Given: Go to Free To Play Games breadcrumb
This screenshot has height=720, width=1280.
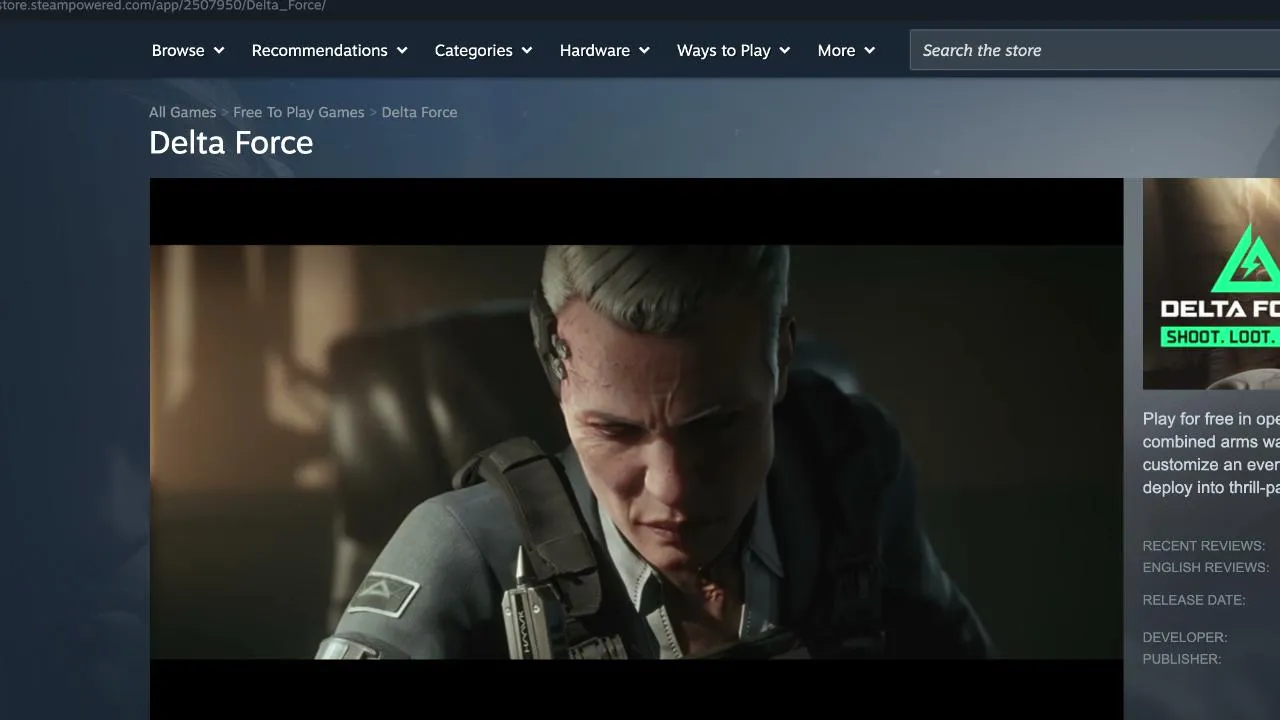Looking at the screenshot, I should pyautogui.click(x=299, y=112).
